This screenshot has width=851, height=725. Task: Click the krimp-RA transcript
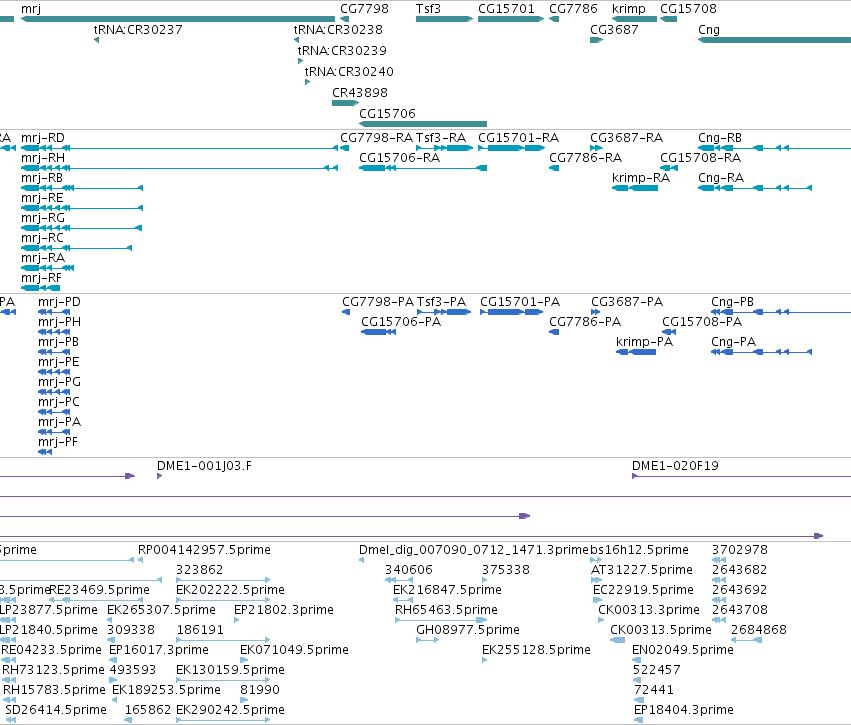[x=635, y=188]
